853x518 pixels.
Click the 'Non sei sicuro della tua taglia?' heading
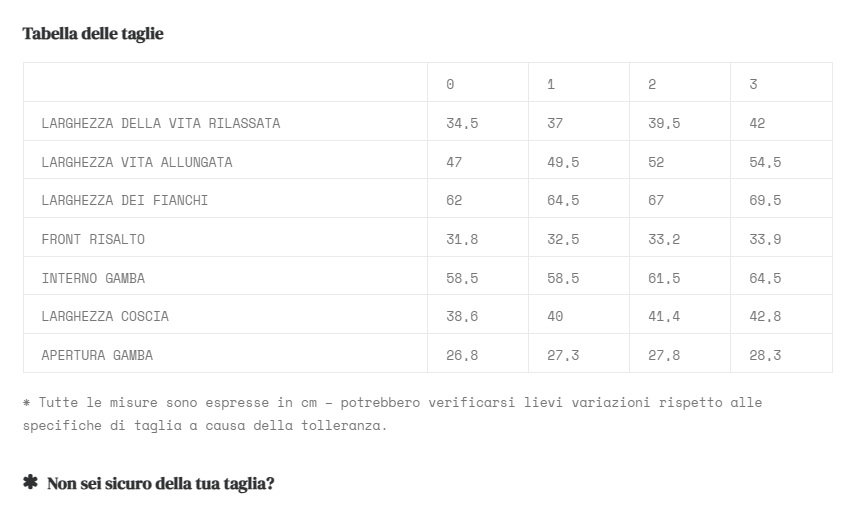[160, 484]
